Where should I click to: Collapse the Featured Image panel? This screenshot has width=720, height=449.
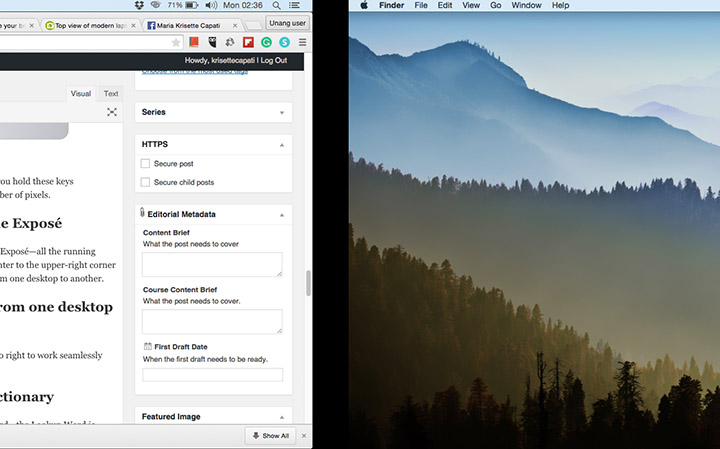pyautogui.click(x=282, y=417)
